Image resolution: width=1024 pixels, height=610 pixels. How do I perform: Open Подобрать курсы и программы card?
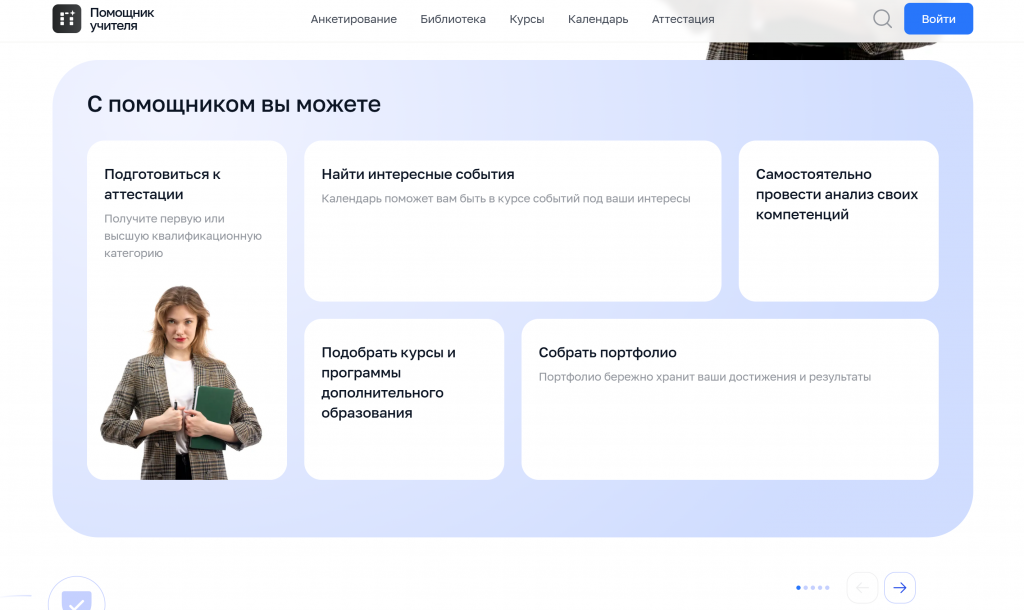[404, 399]
